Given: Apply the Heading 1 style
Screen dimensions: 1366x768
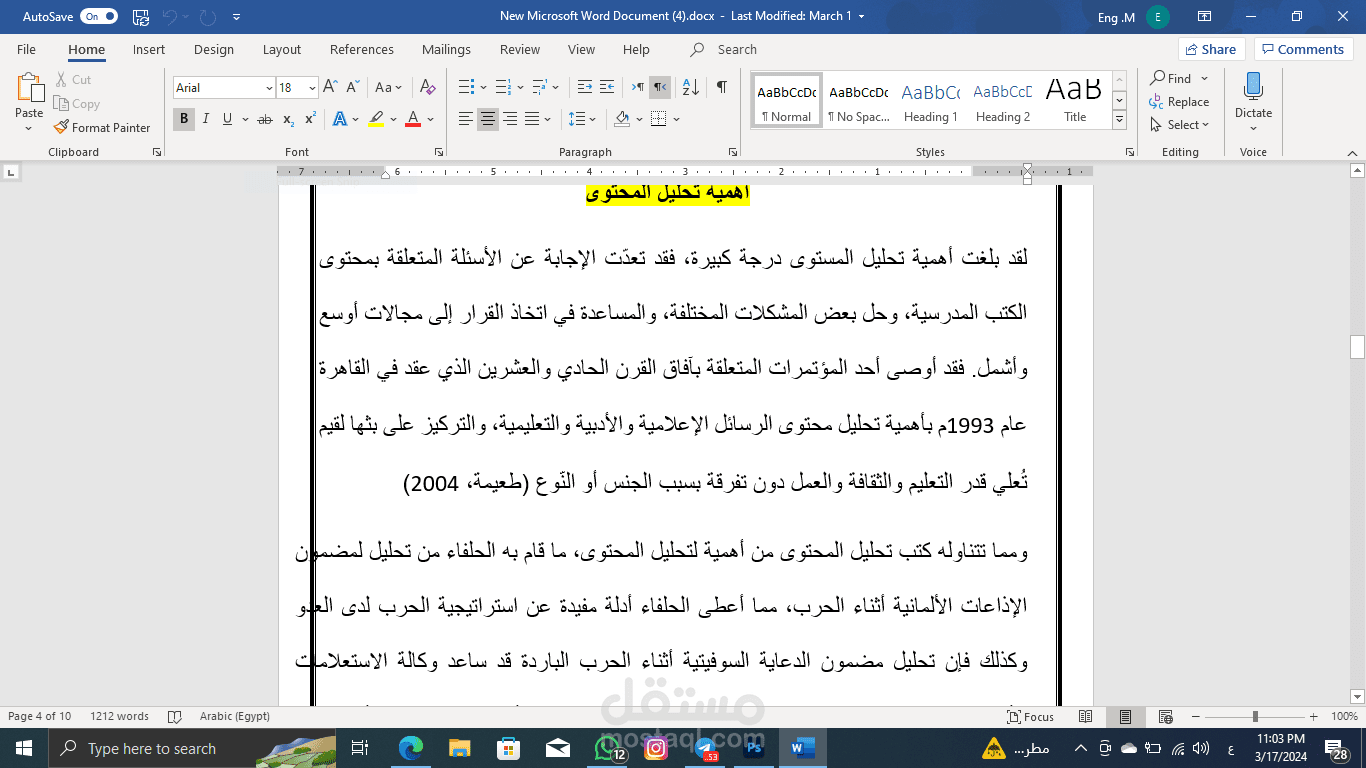Looking at the screenshot, I should (930, 100).
